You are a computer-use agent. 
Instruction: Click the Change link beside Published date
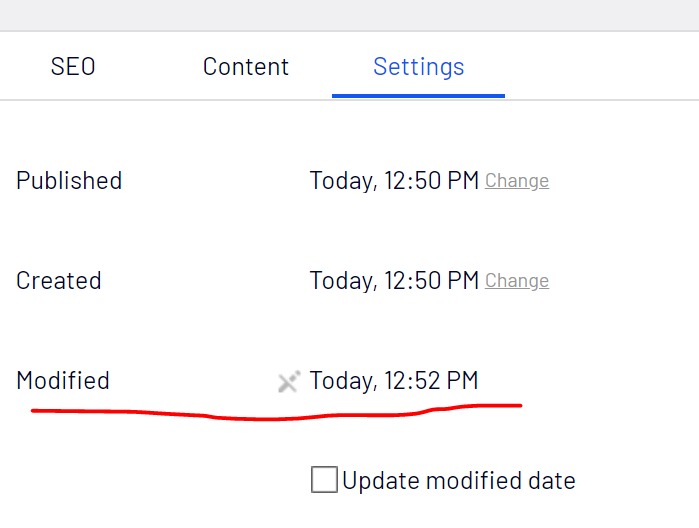coord(517,181)
